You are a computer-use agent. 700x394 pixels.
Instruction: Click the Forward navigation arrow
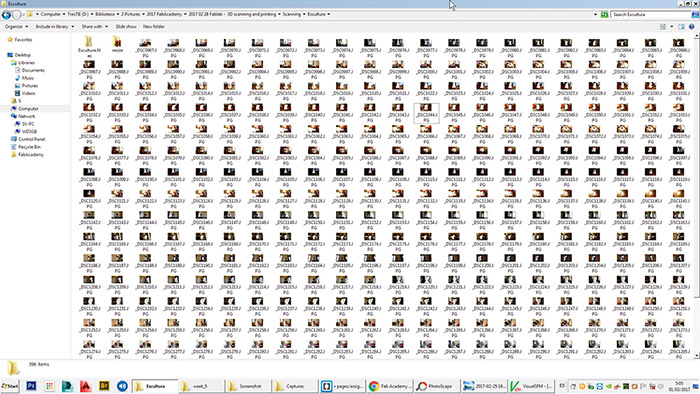(x=17, y=15)
